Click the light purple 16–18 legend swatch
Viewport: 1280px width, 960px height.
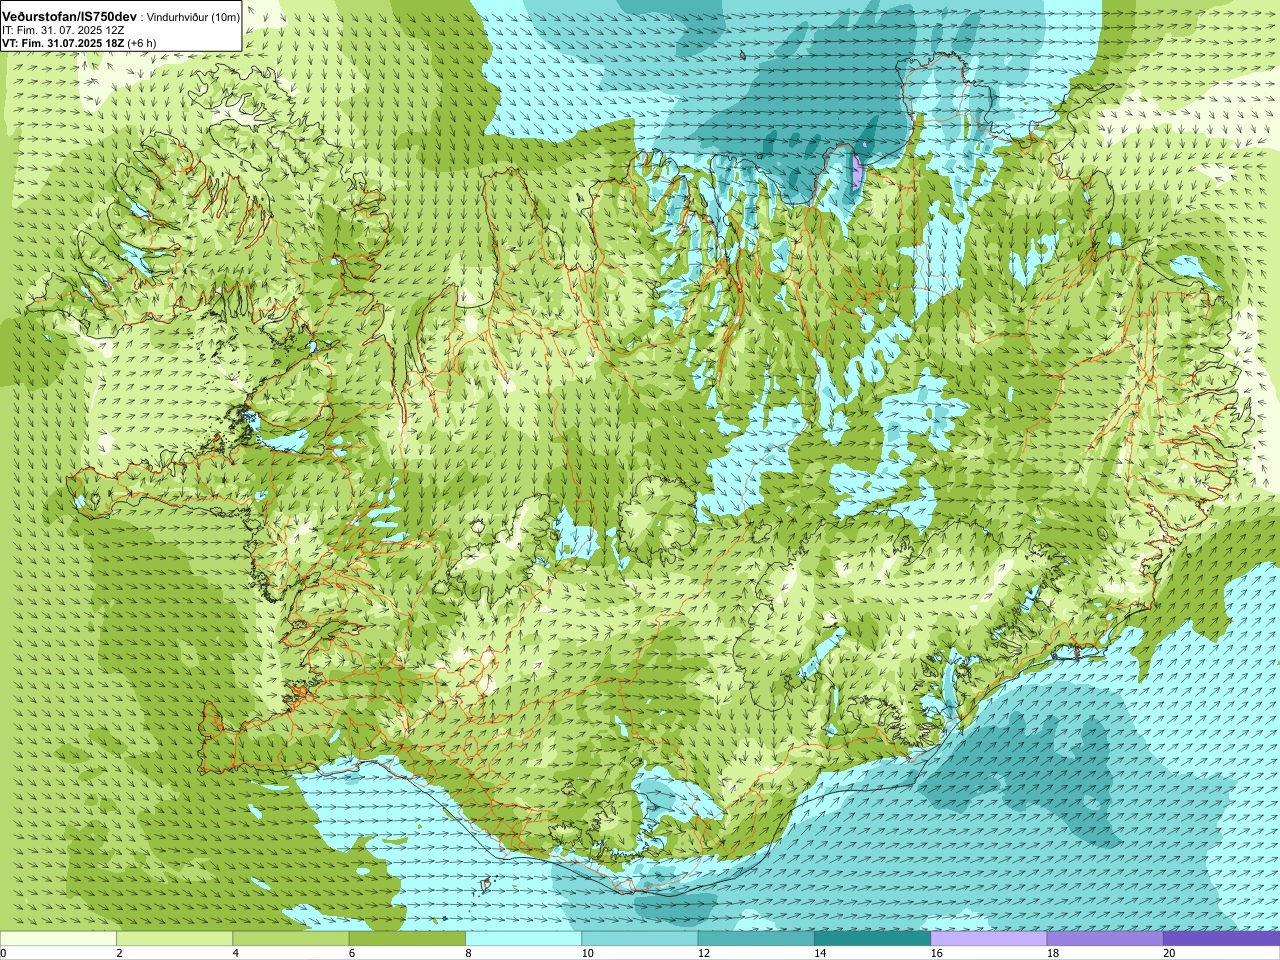click(989, 939)
